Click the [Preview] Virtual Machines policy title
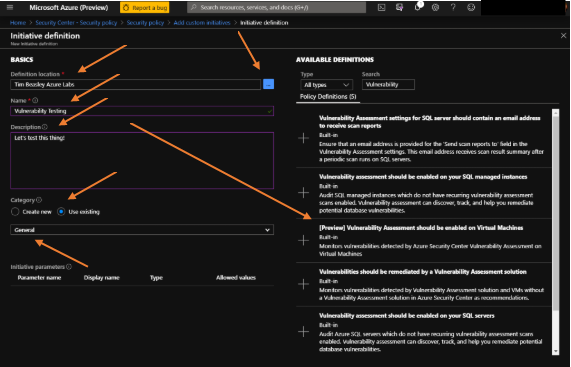 [x=421, y=228]
